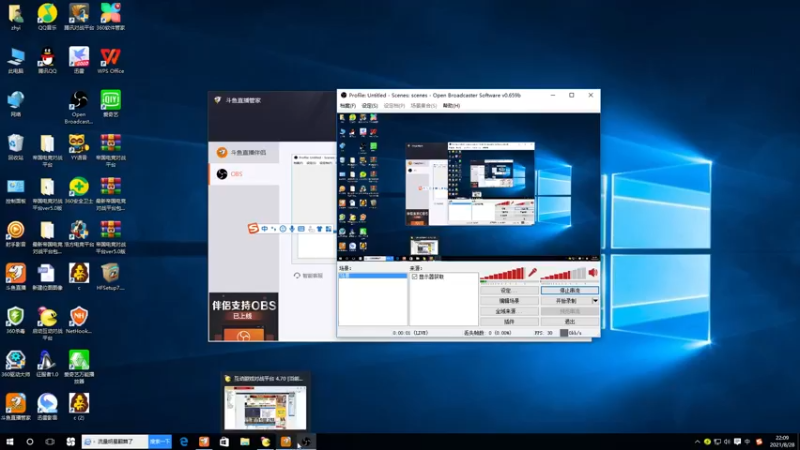Click the 伴侣支持OBS banner in Douyu window

(243, 316)
